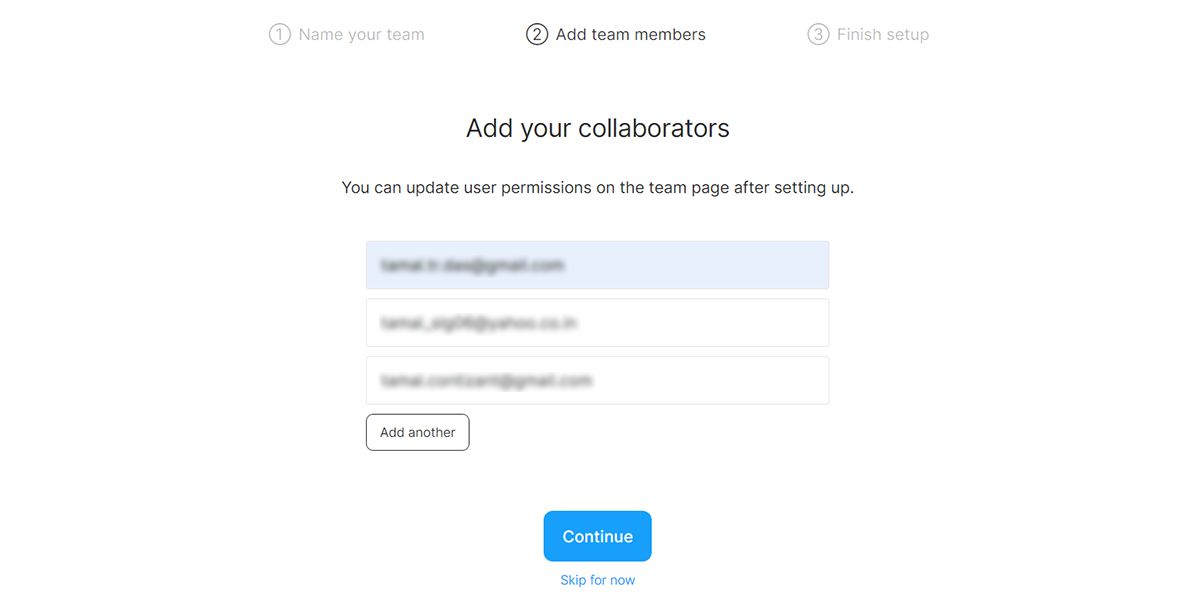Go to the 'Name your team' step
Screen dimensions: 1200x600
tap(361, 35)
